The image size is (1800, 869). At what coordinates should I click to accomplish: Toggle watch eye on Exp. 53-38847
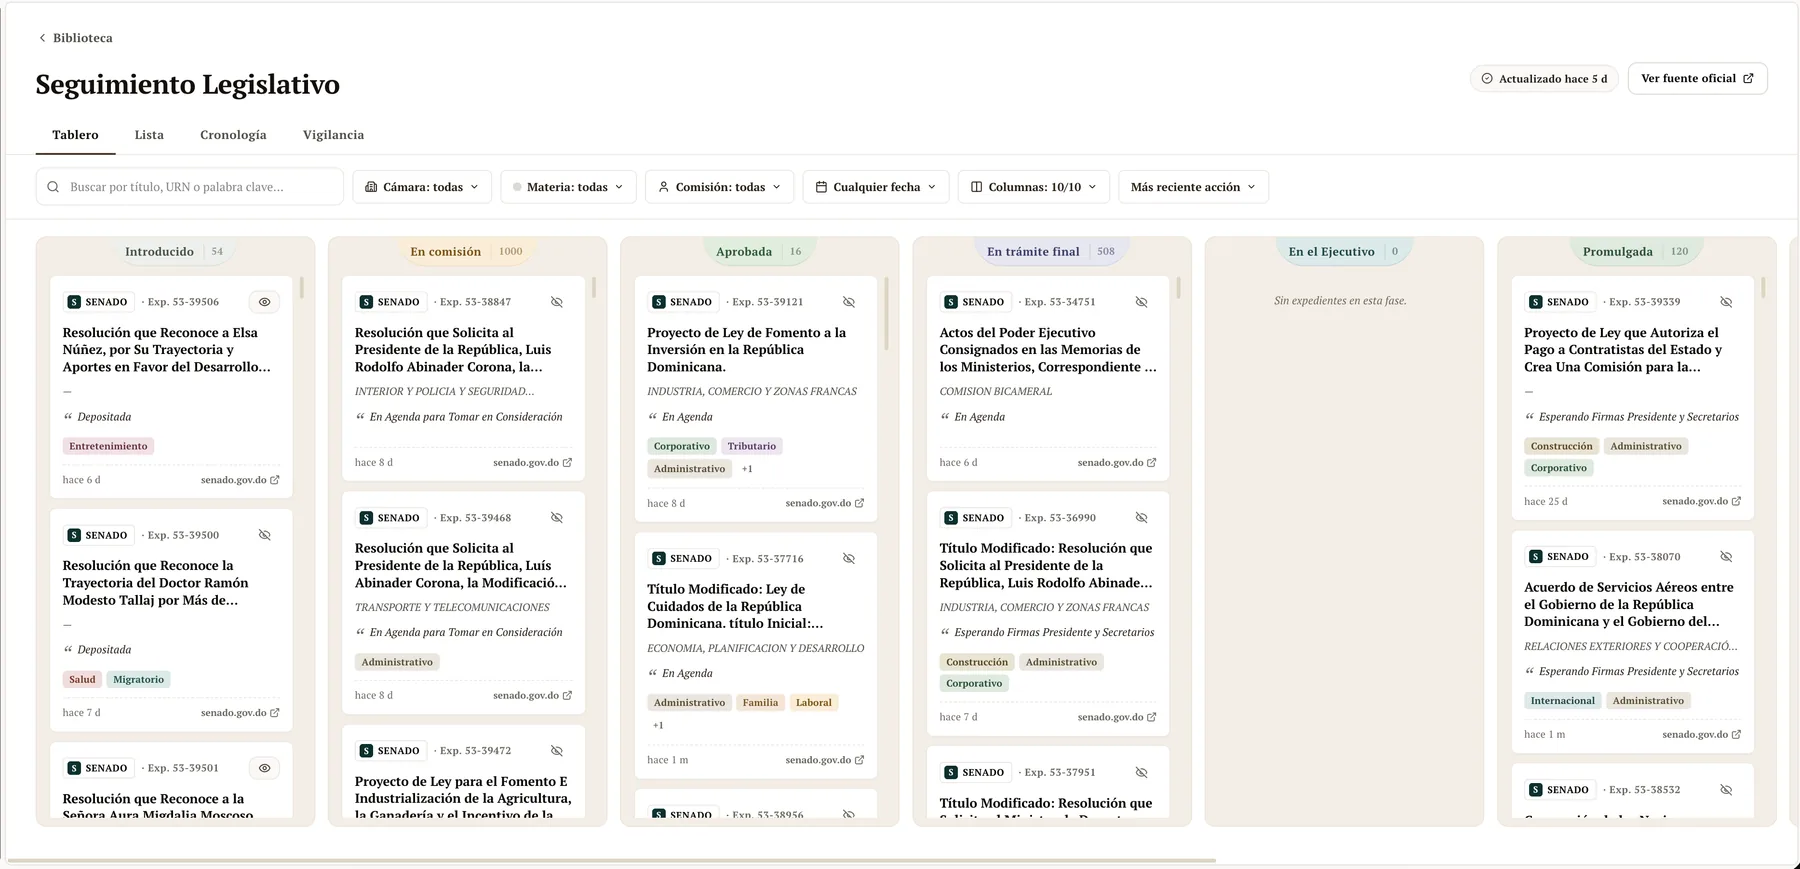557,302
